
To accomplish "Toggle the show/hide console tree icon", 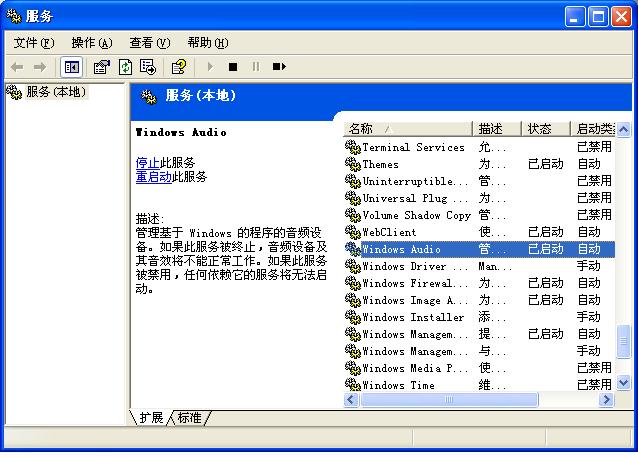I will [72, 67].
